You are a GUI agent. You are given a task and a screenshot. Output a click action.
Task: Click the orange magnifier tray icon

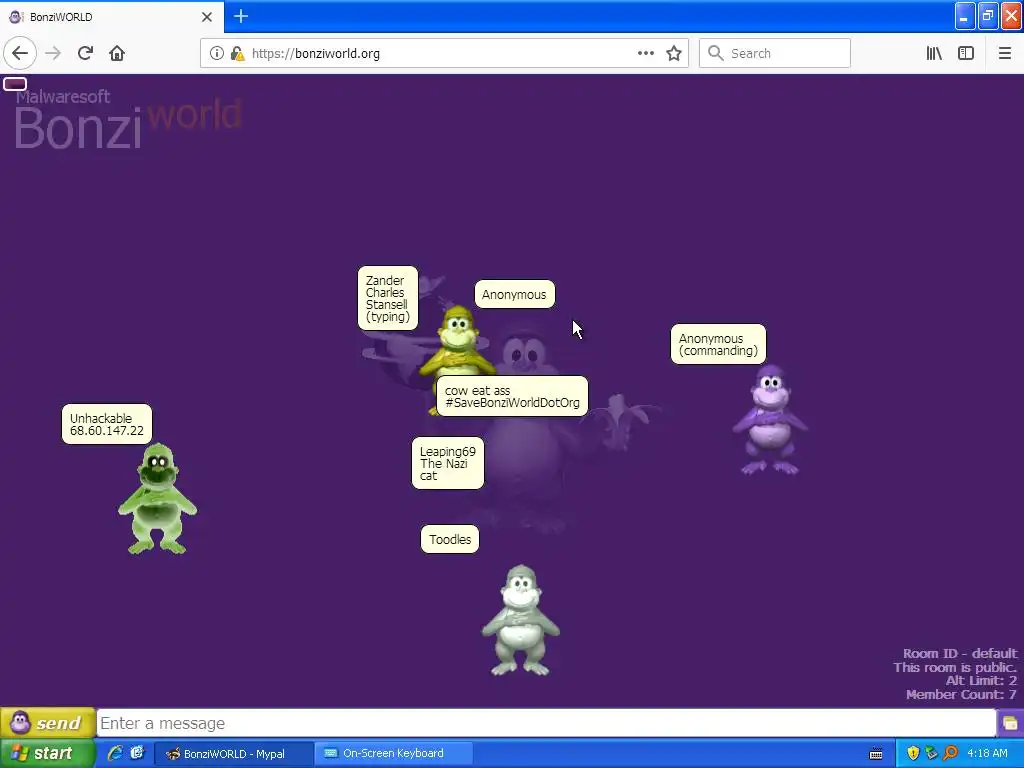coord(950,754)
